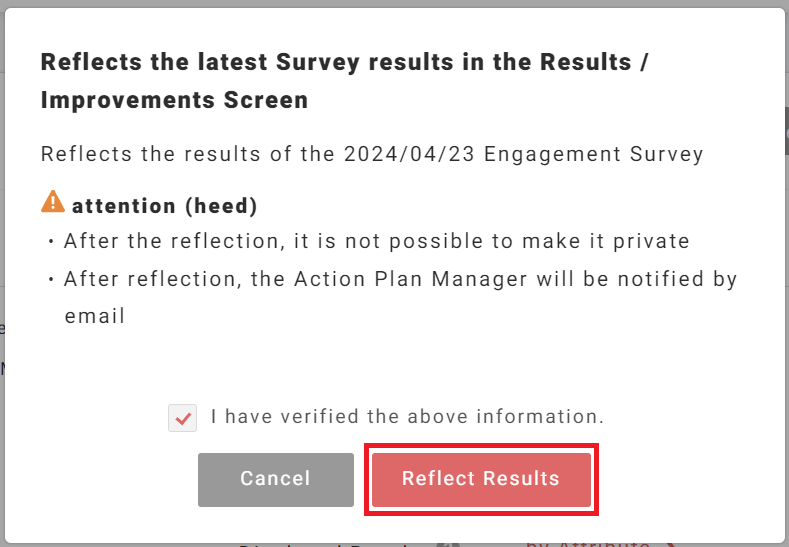Click the first bullet point marker
789x547 pixels.
51,242
